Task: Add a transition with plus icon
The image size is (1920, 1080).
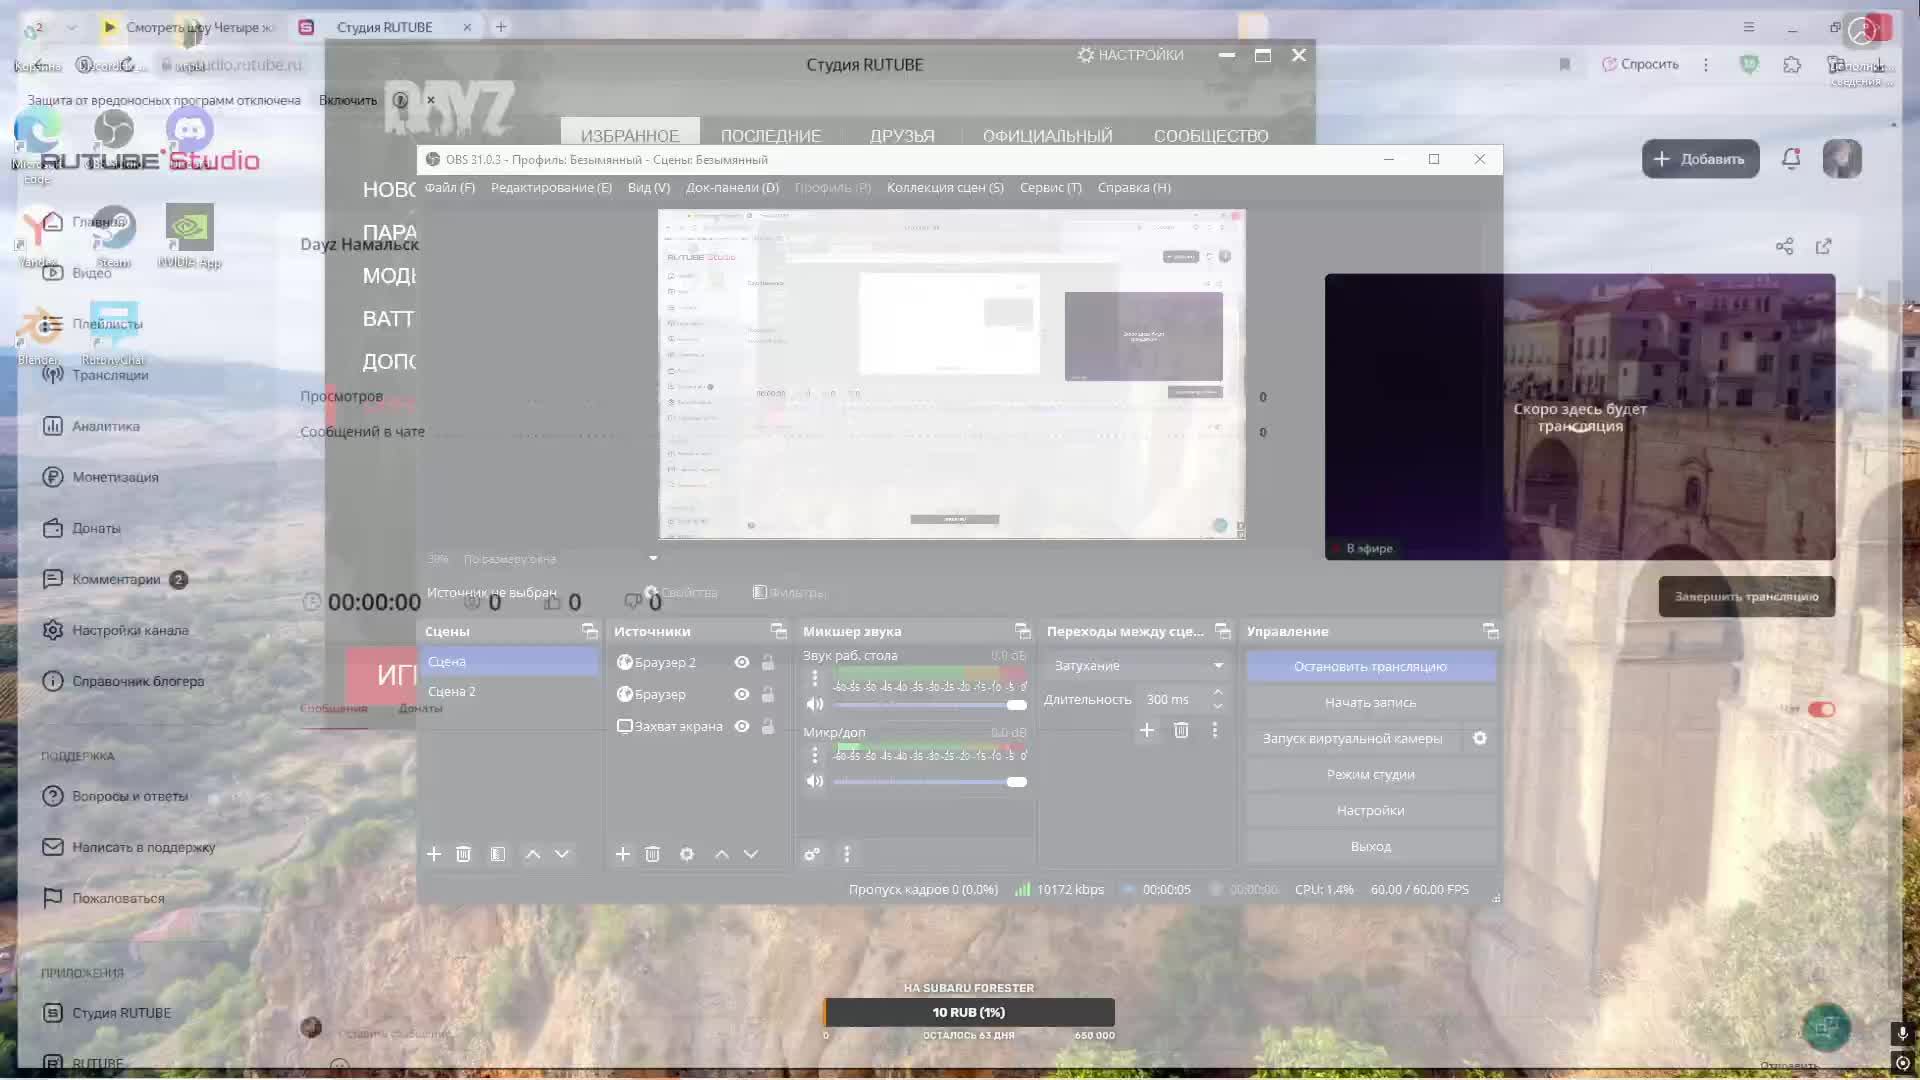Action: coord(1147,730)
